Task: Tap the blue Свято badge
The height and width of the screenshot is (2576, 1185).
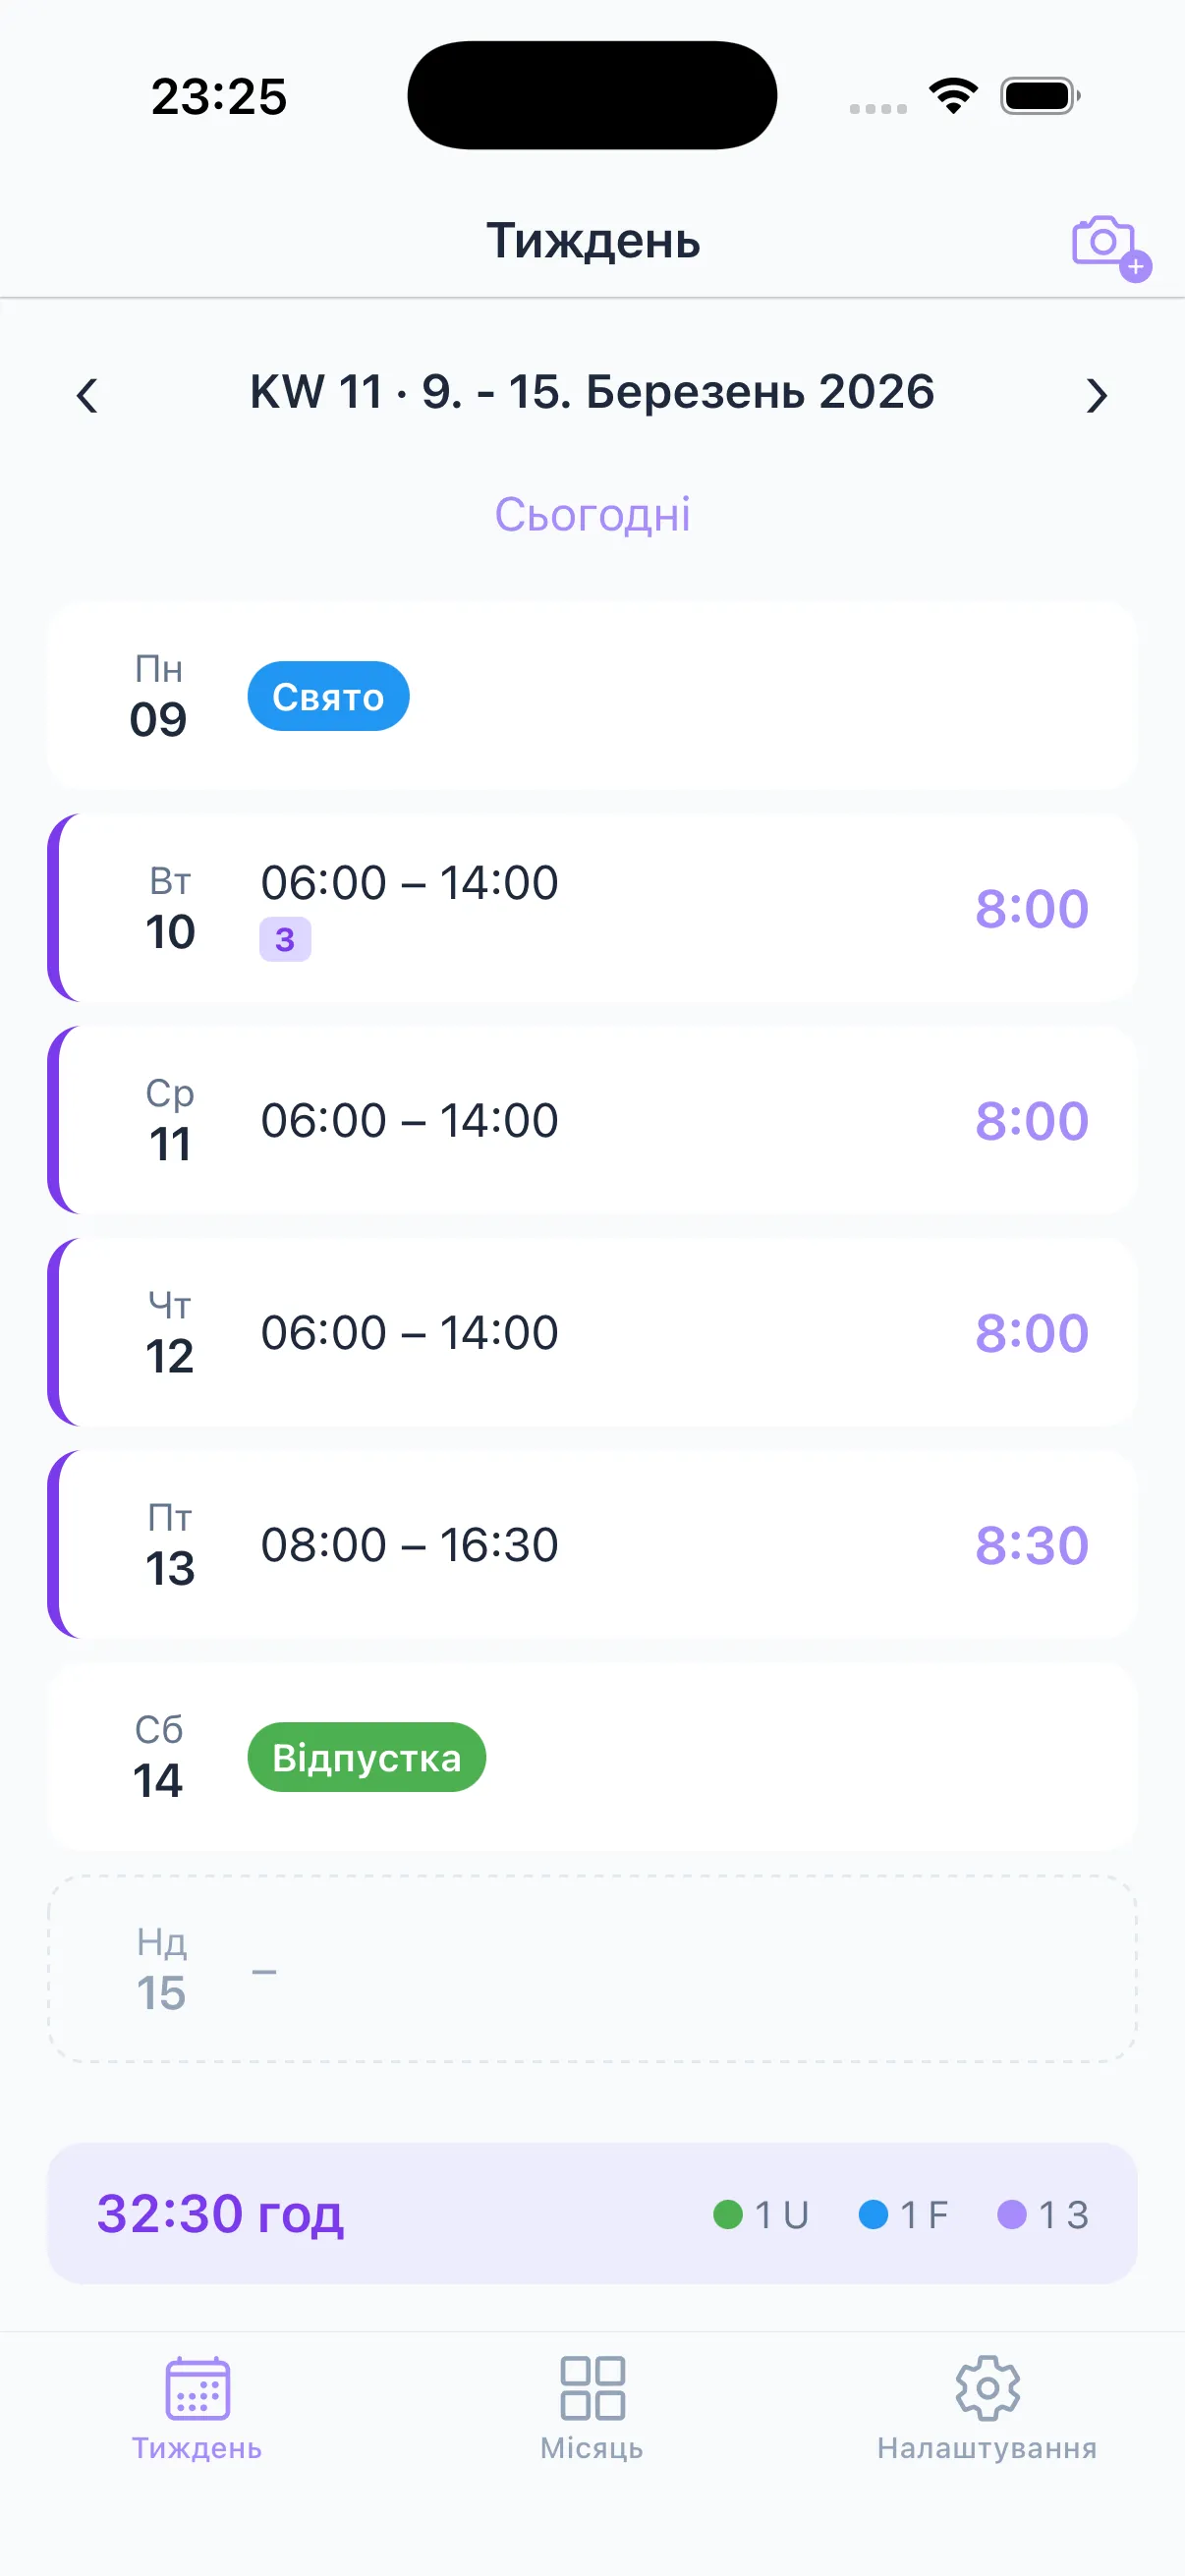Action: pyautogui.click(x=328, y=696)
